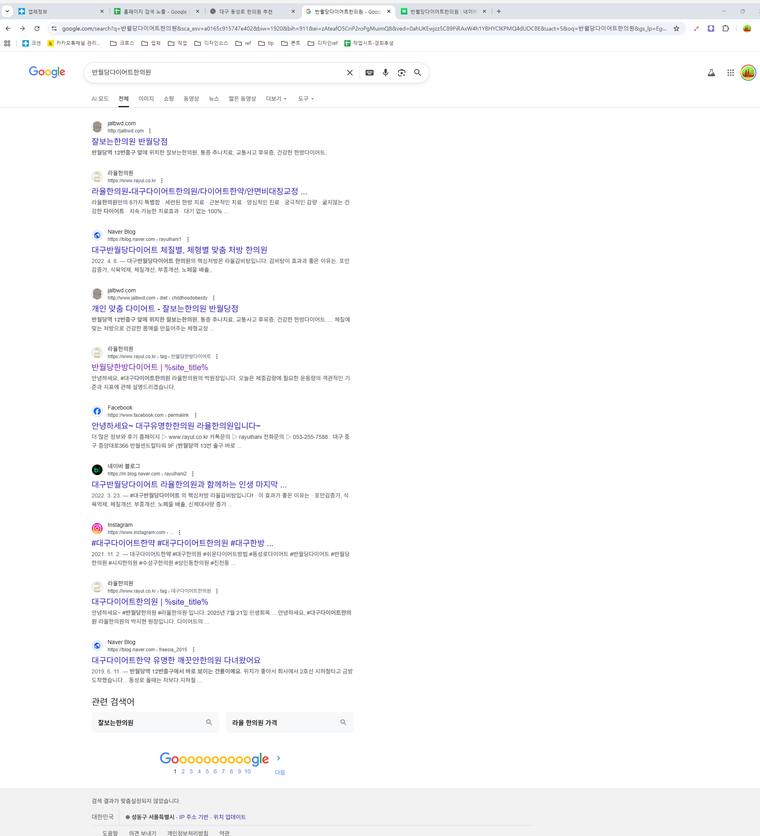Select related search 라율 한의원 가격
Screen dimensions: 760x836
coord(289,722)
